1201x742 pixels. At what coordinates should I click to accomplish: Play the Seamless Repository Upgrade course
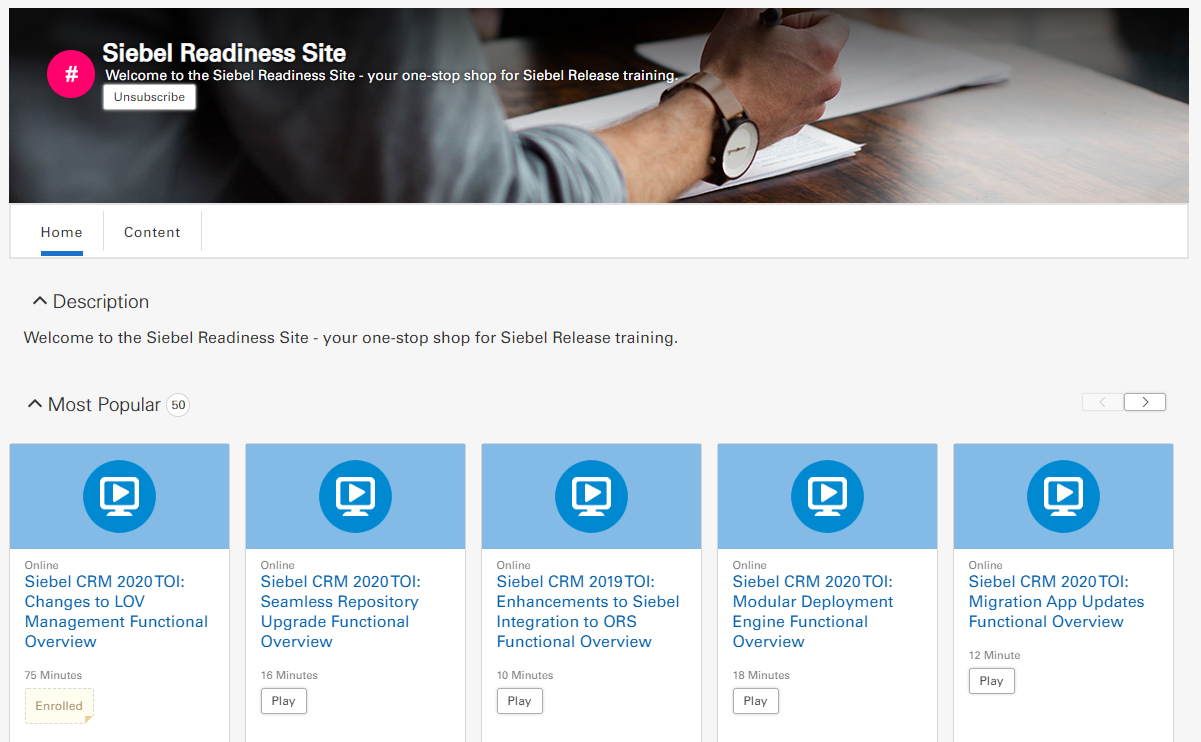pyautogui.click(x=284, y=701)
